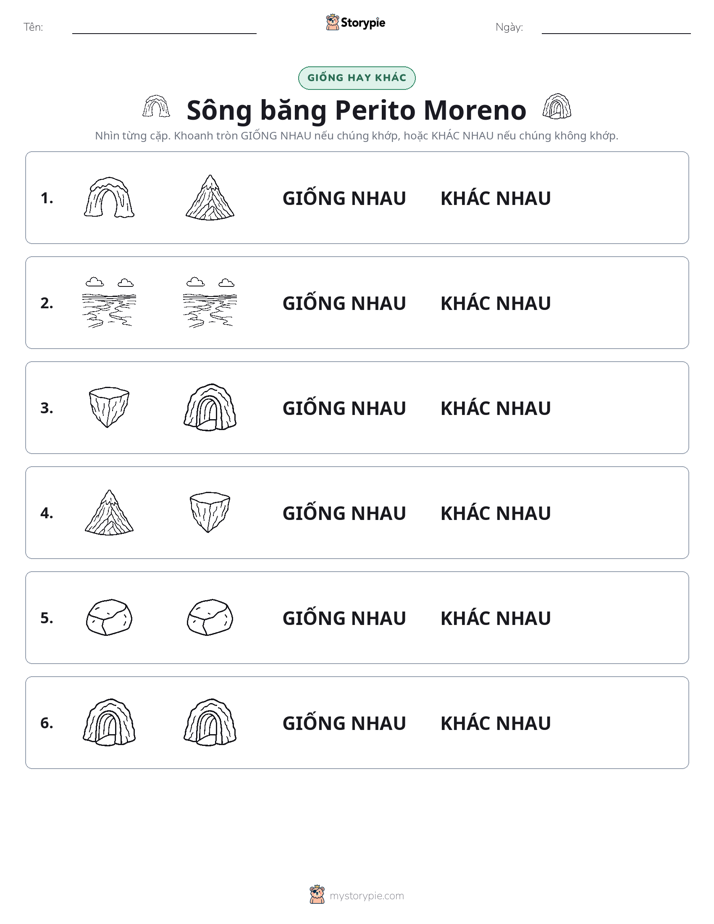714x924 pixels.
Task: Click the ice arch icon beside the title
Action: (156, 107)
